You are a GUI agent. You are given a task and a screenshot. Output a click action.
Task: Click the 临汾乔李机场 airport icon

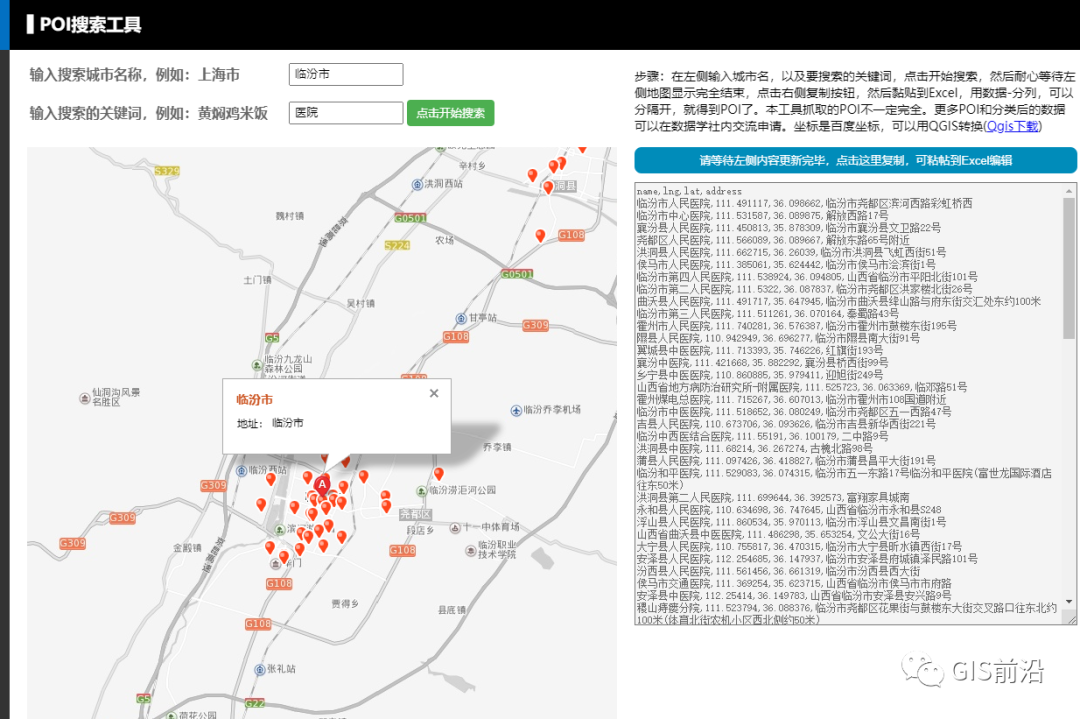[516, 410]
